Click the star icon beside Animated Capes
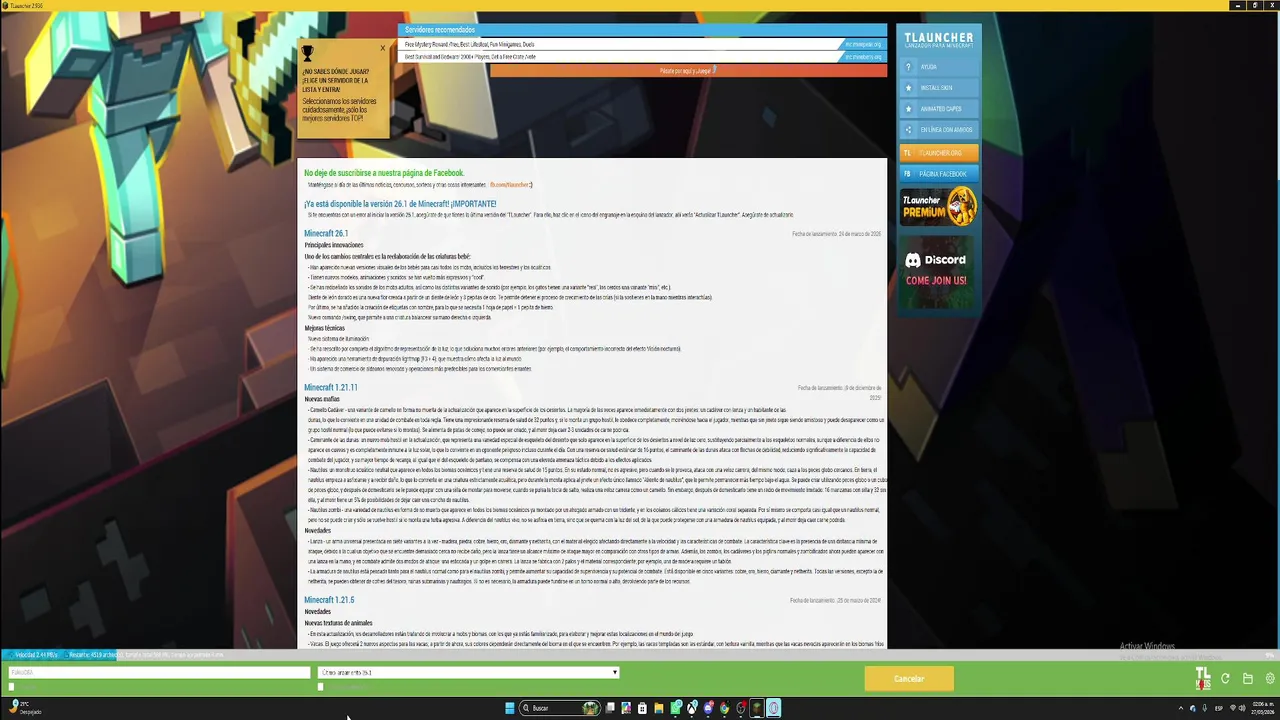Image resolution: width=1280 pixels, height=720 pixels. coord(908,109)
